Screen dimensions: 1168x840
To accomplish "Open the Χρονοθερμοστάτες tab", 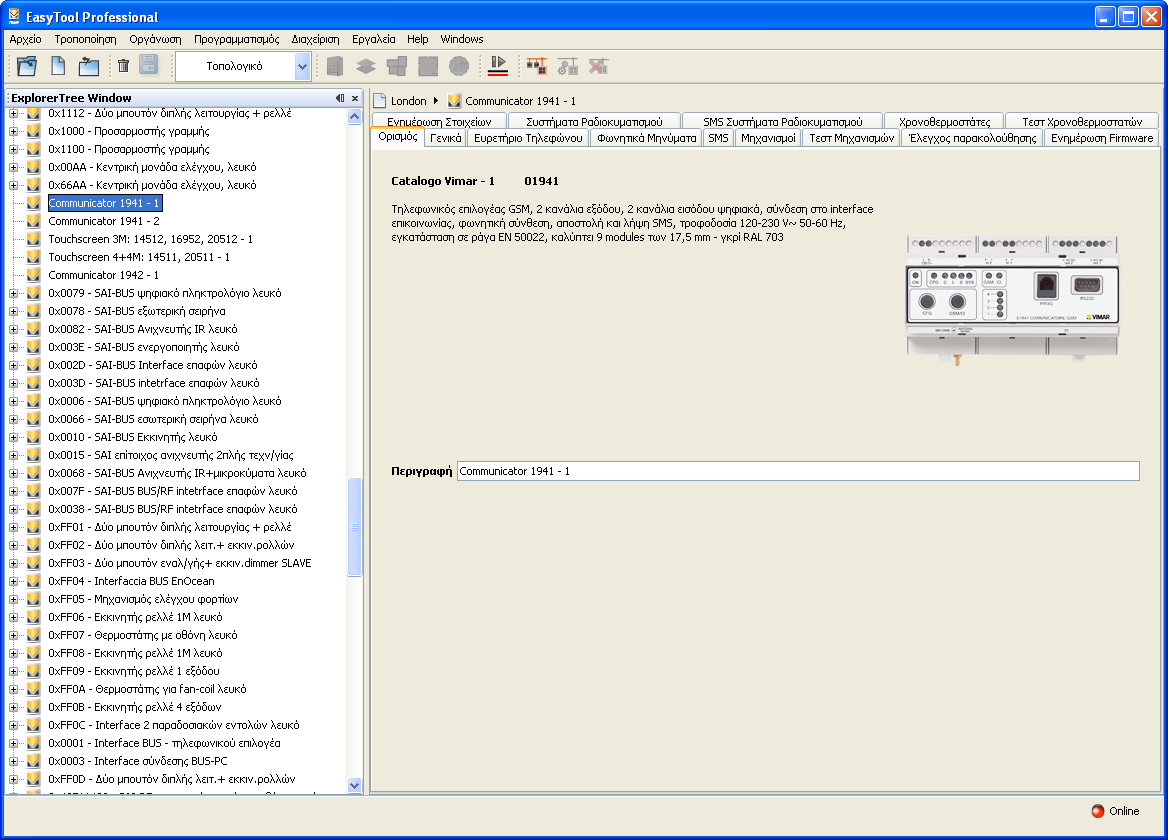I will click(945, 121).
